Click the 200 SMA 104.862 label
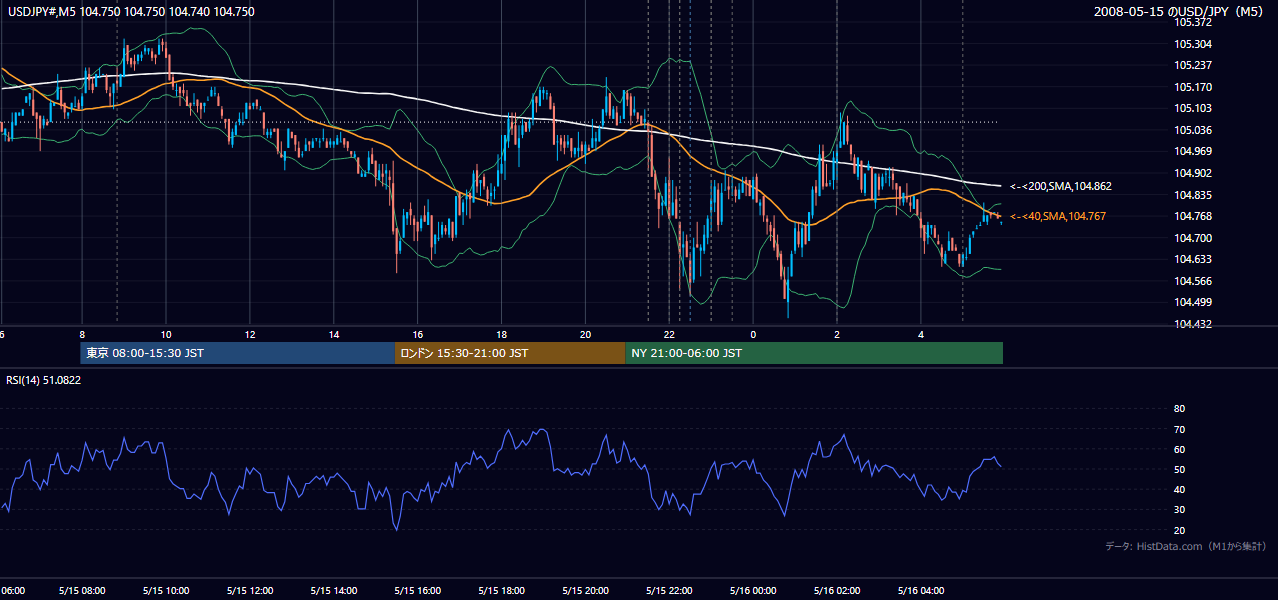Image resolution: width=1278 pixels, height=600 pixels. [x=1061, y=187]
